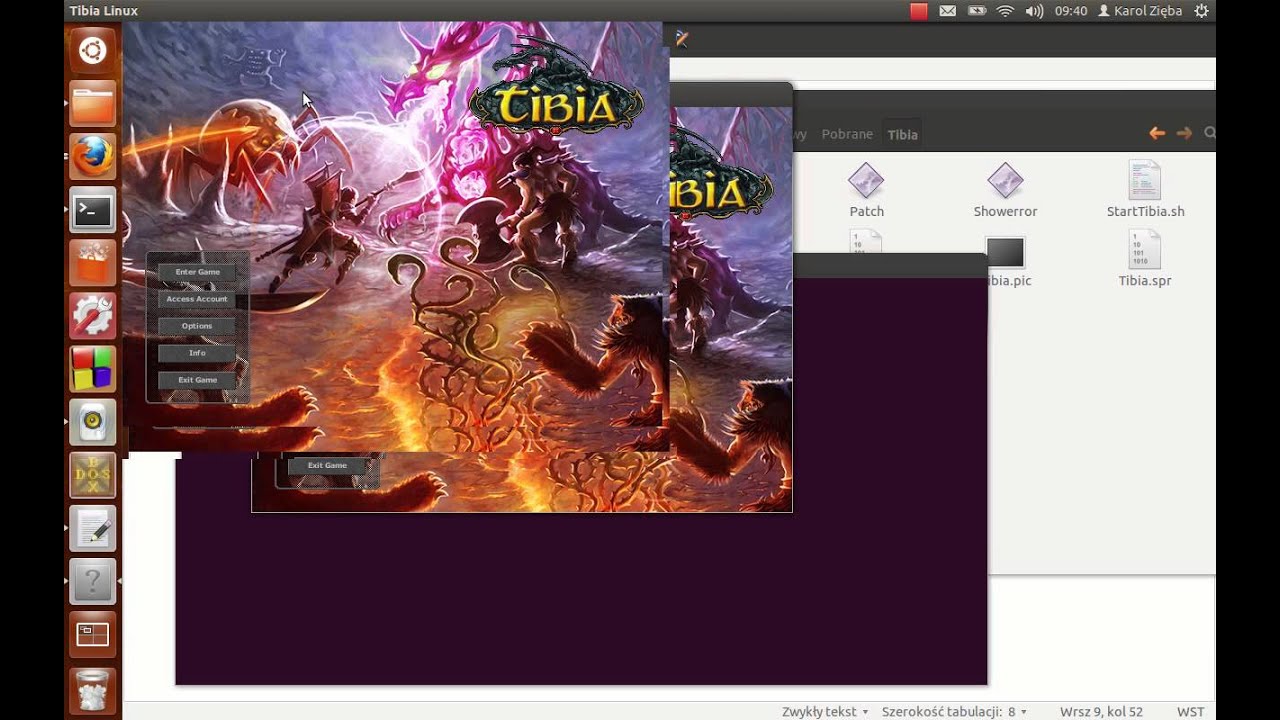The width and height of the screenshot is (1280, 720).
Task: Click the pencil toolbar icon in gedit window
Action: tap(682, 39)
